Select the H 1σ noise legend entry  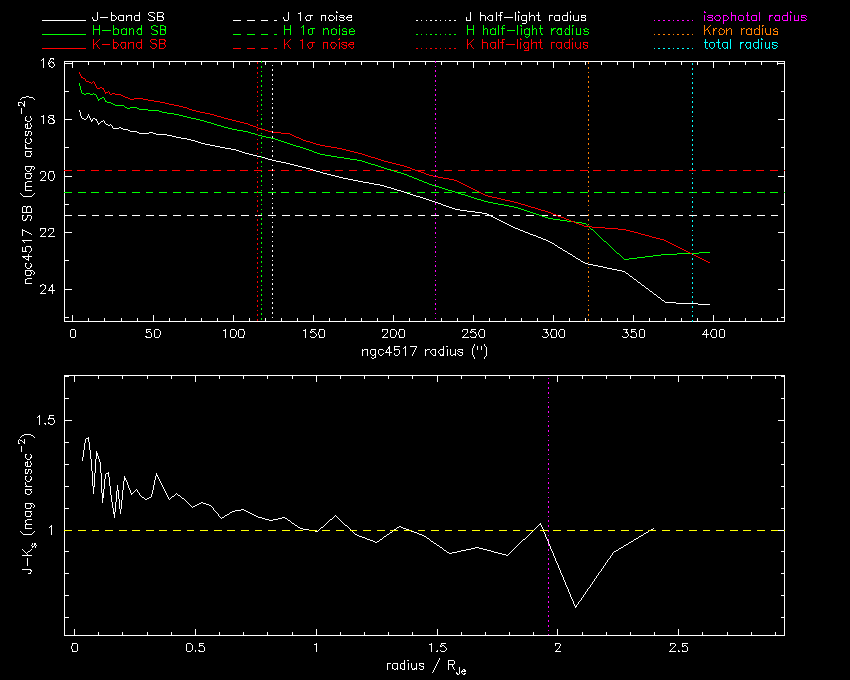pyautogui.click(x=320, y=32)
